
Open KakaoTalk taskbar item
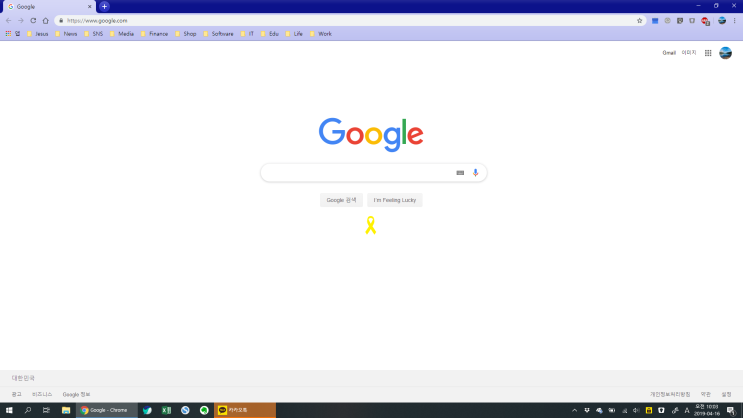pos(245,410)
